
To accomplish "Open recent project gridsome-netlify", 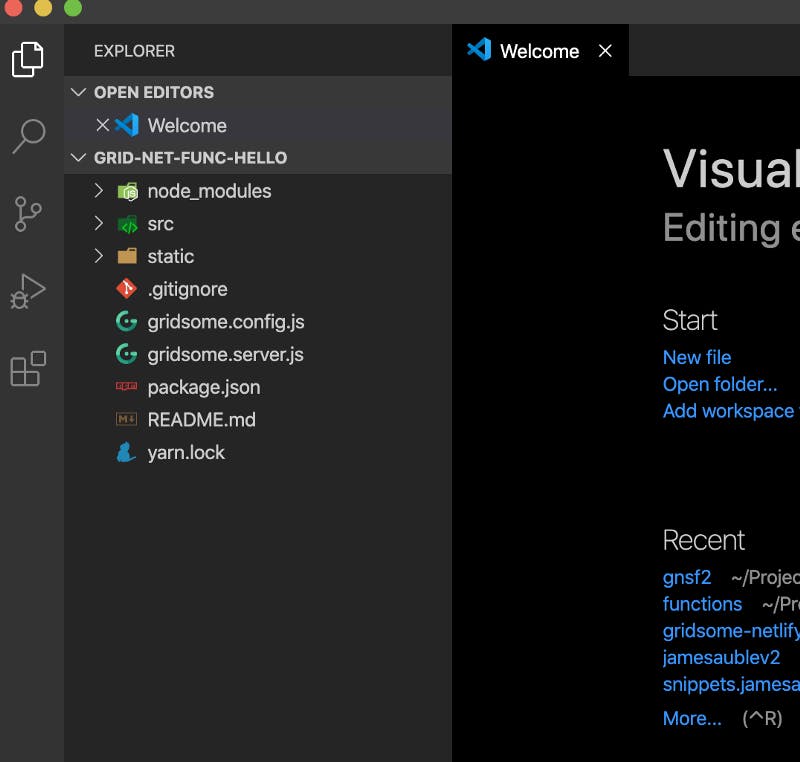I will (731, 630).
